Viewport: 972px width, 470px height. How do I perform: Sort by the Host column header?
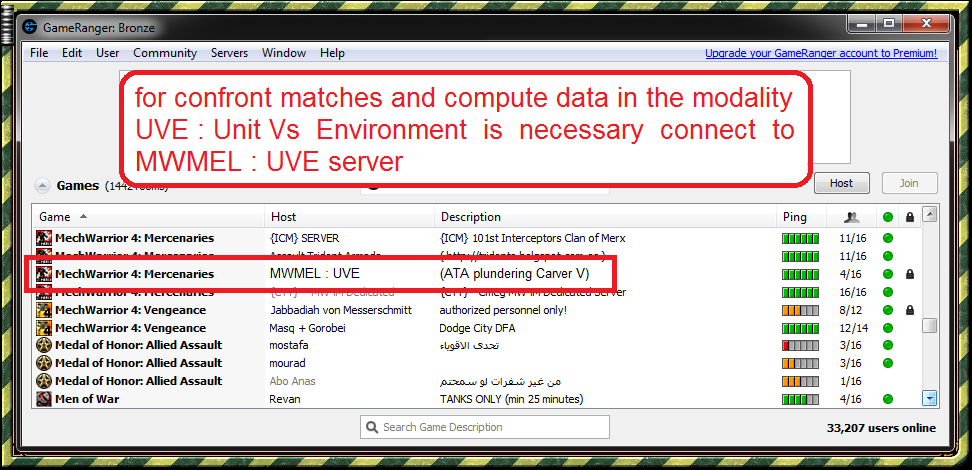350,217
